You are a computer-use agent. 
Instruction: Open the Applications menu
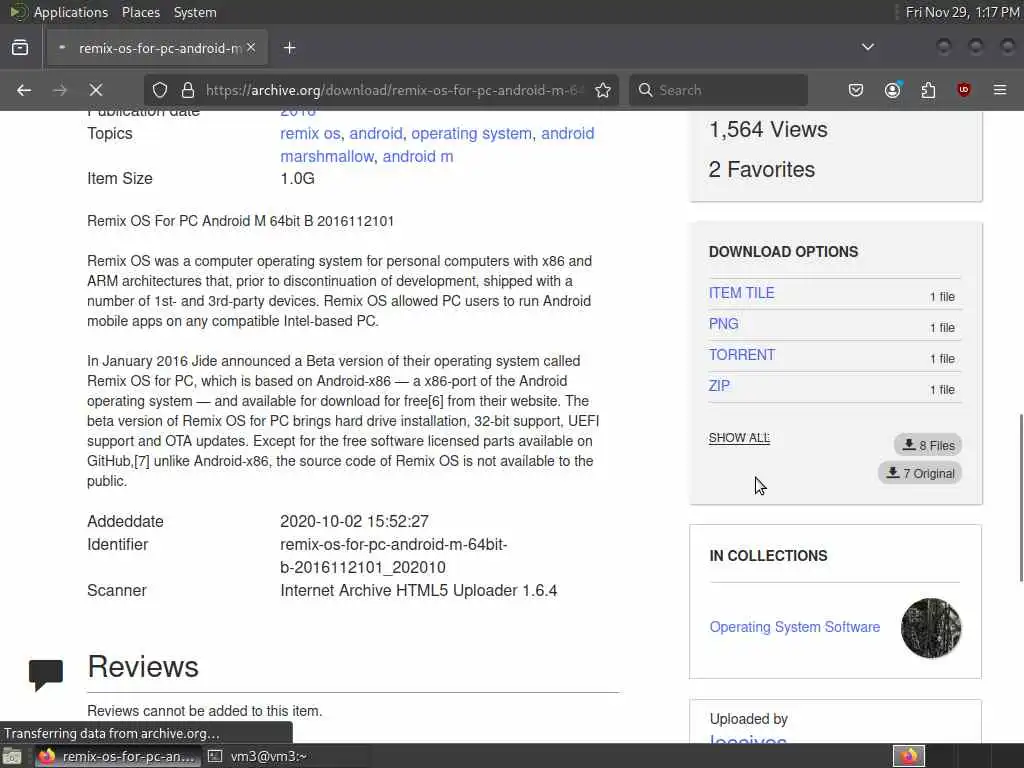pyautogui.click(x=71, y=12)
